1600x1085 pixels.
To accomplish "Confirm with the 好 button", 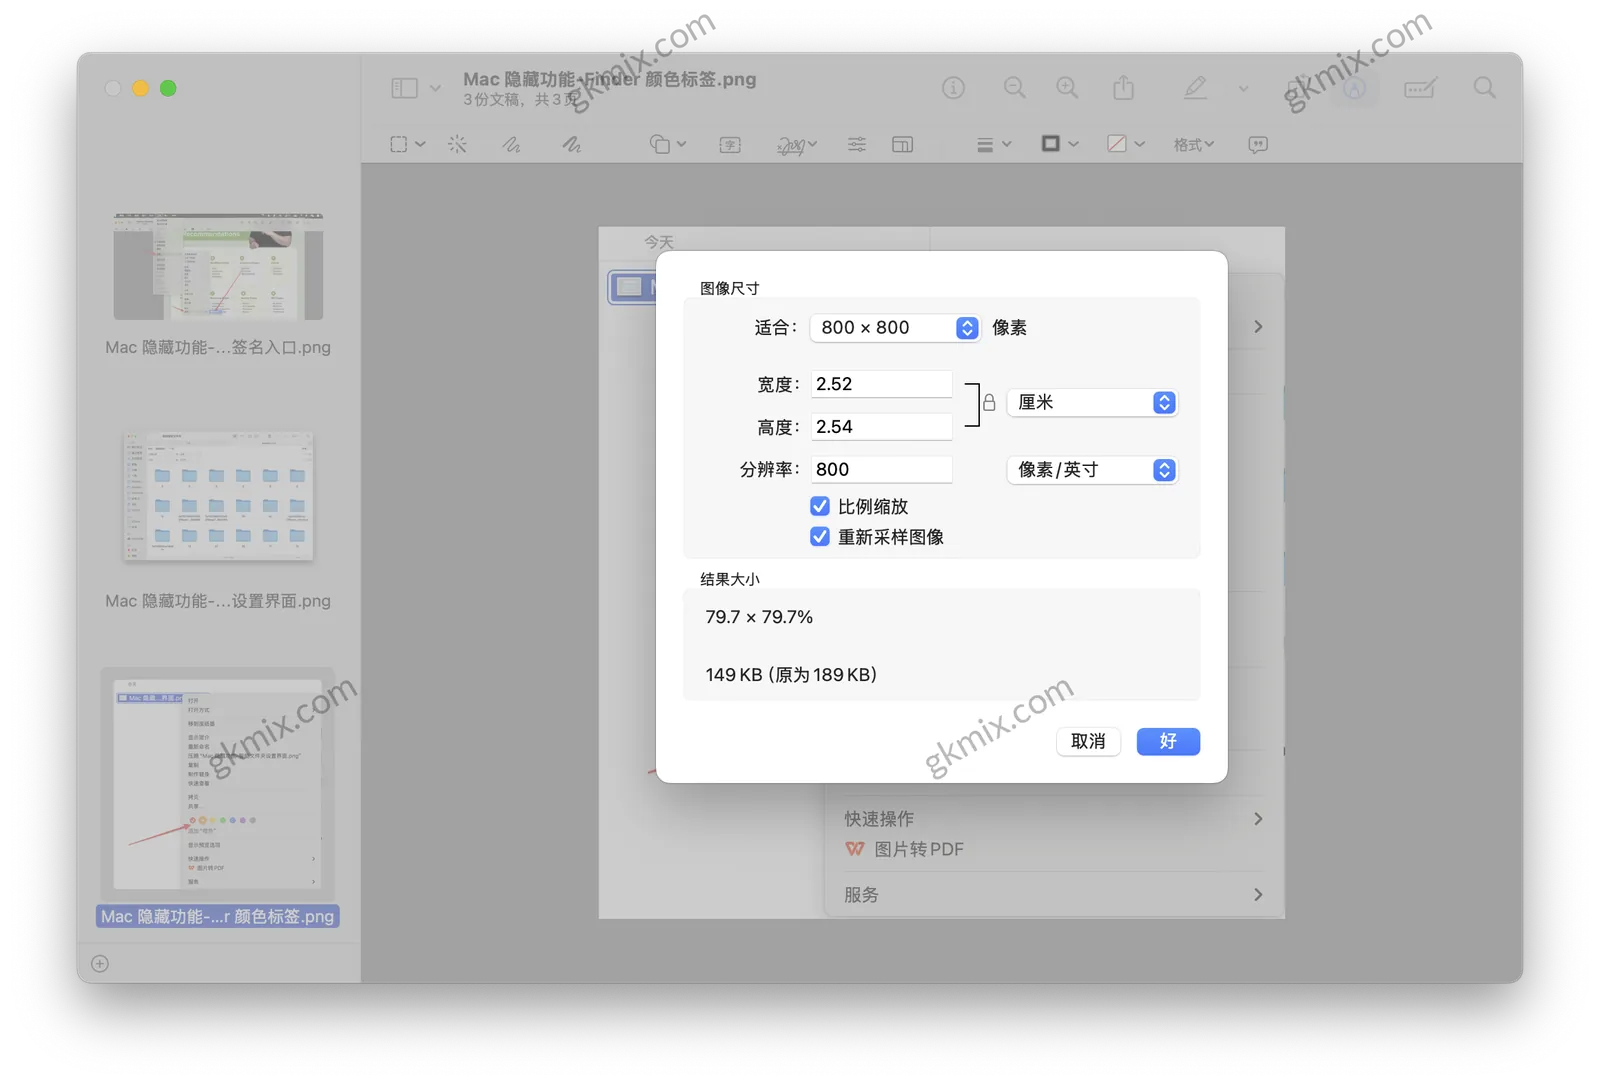I will [1168, 741].
